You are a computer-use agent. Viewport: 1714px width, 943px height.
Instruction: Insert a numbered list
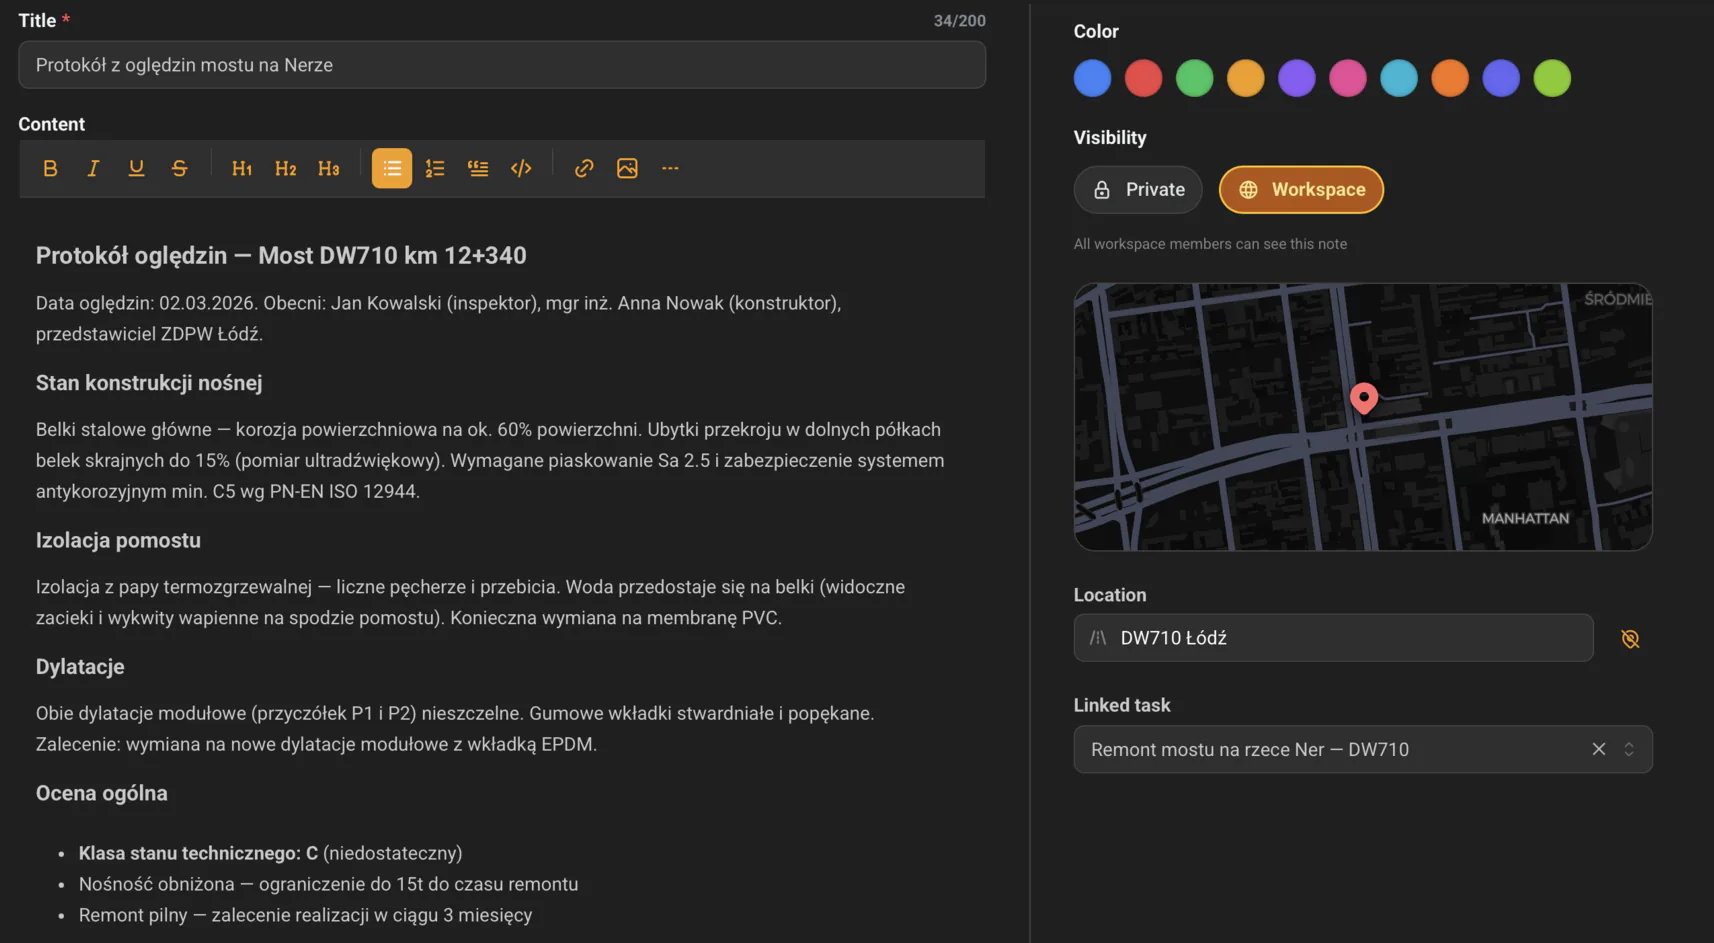pos(435,168)
